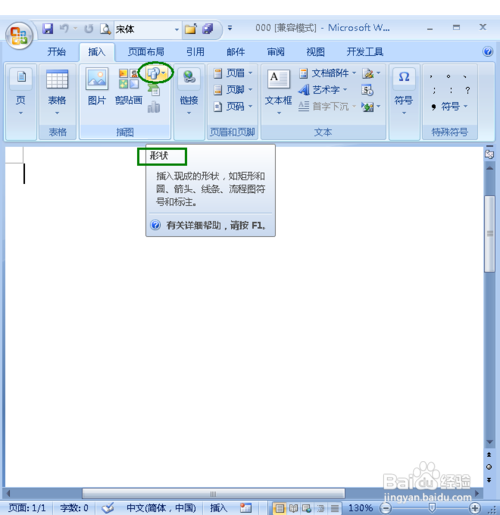Go to next page double-arrow button
This screenshot has width=500, height=515.
click(489, 480)
